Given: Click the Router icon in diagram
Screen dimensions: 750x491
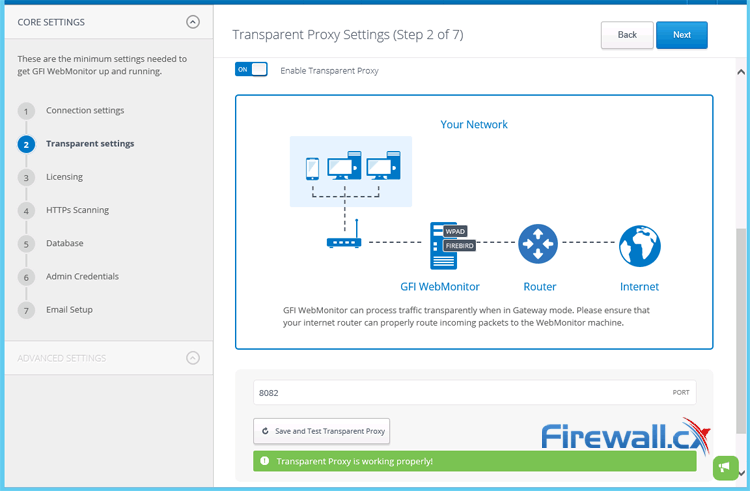Looking at the screenshot, I should tap(538, 244).
